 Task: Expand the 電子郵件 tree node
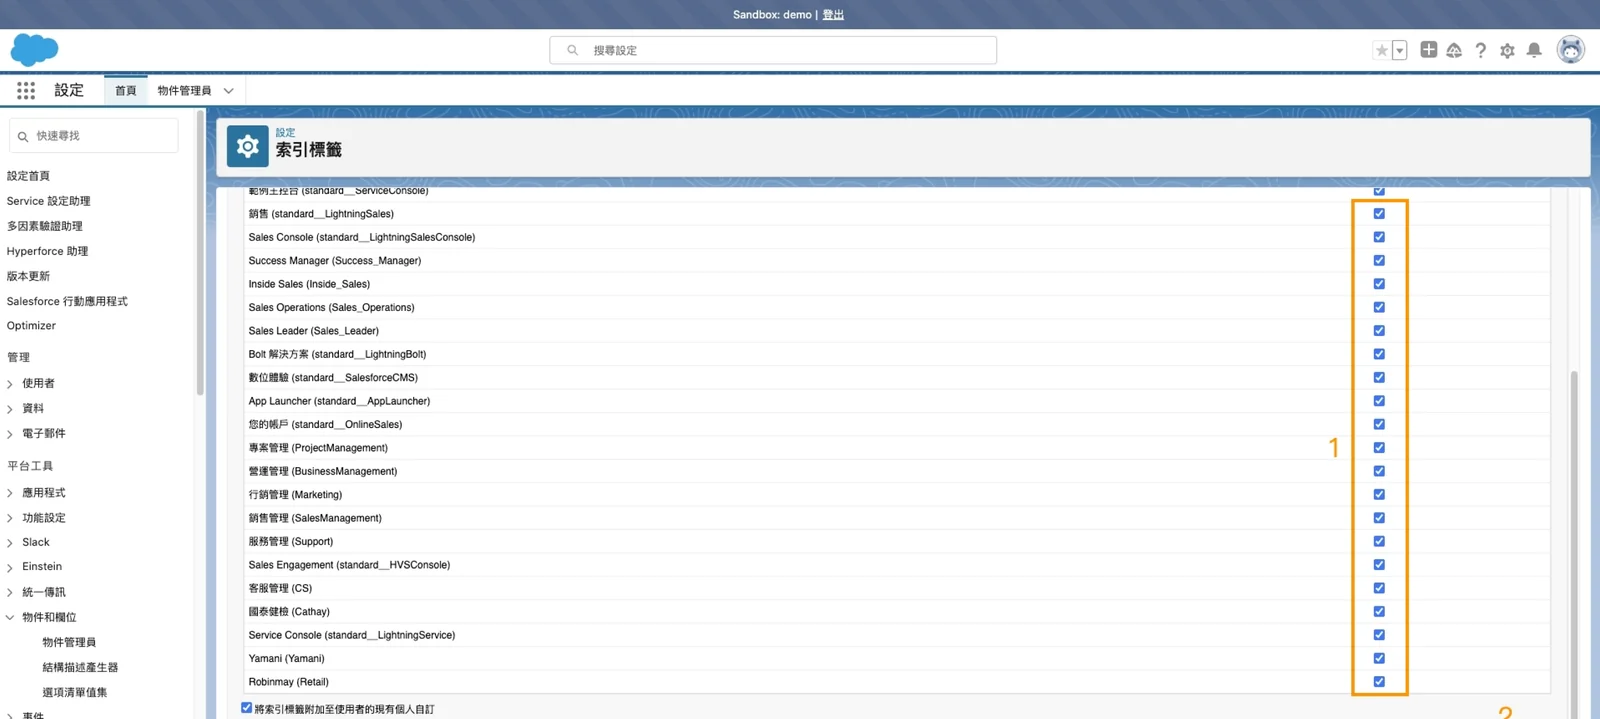[10, 434]
